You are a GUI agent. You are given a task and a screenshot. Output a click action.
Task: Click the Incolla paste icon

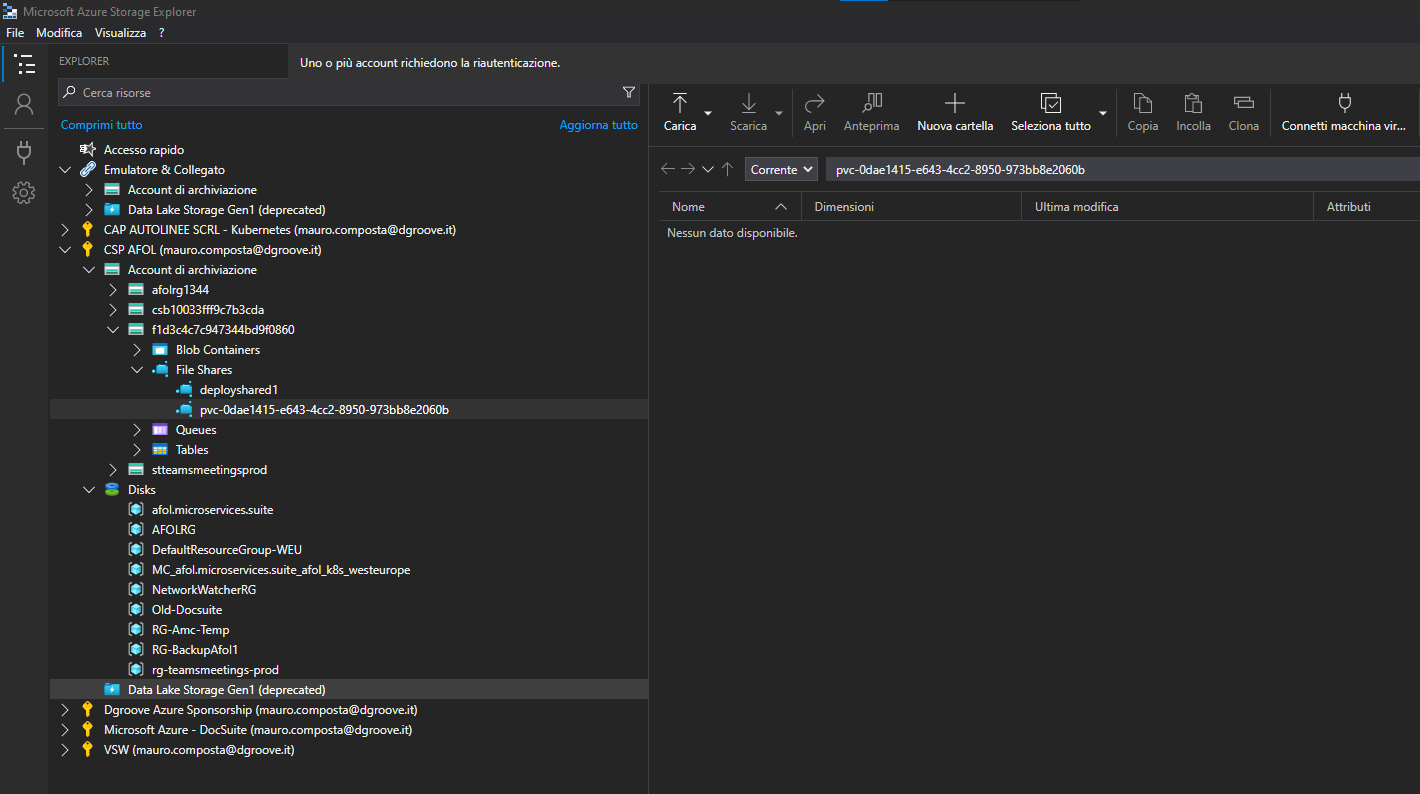pos(1193,112)
